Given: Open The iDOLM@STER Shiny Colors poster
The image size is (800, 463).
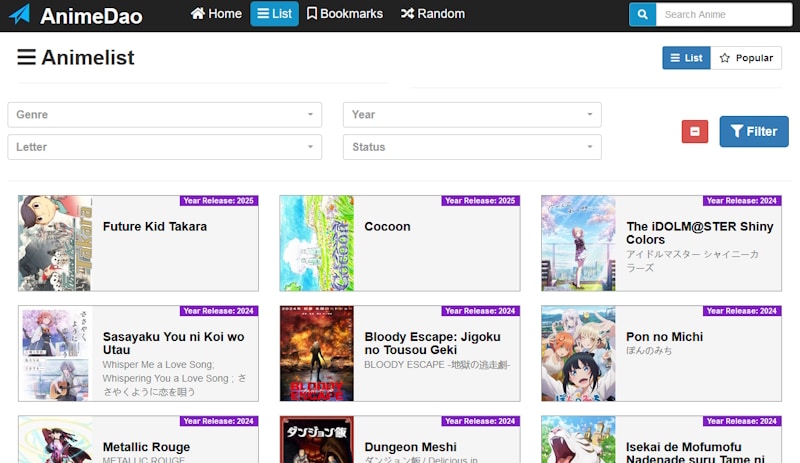Looking at the screenshot, I should (579, 243).
